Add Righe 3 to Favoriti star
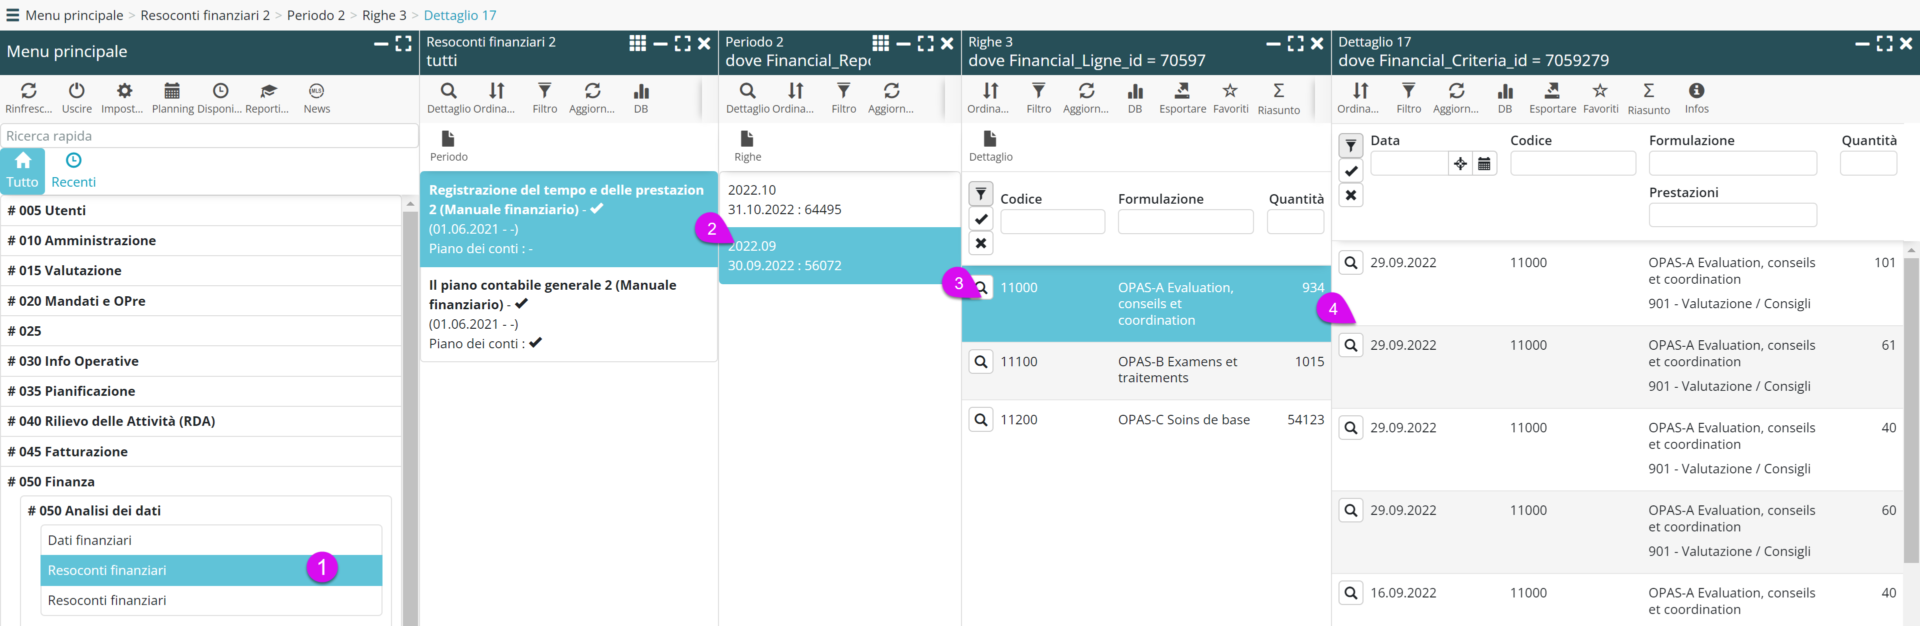Image resolution: width=1920 pixels, height=626 pixels. coord(1230,92)
